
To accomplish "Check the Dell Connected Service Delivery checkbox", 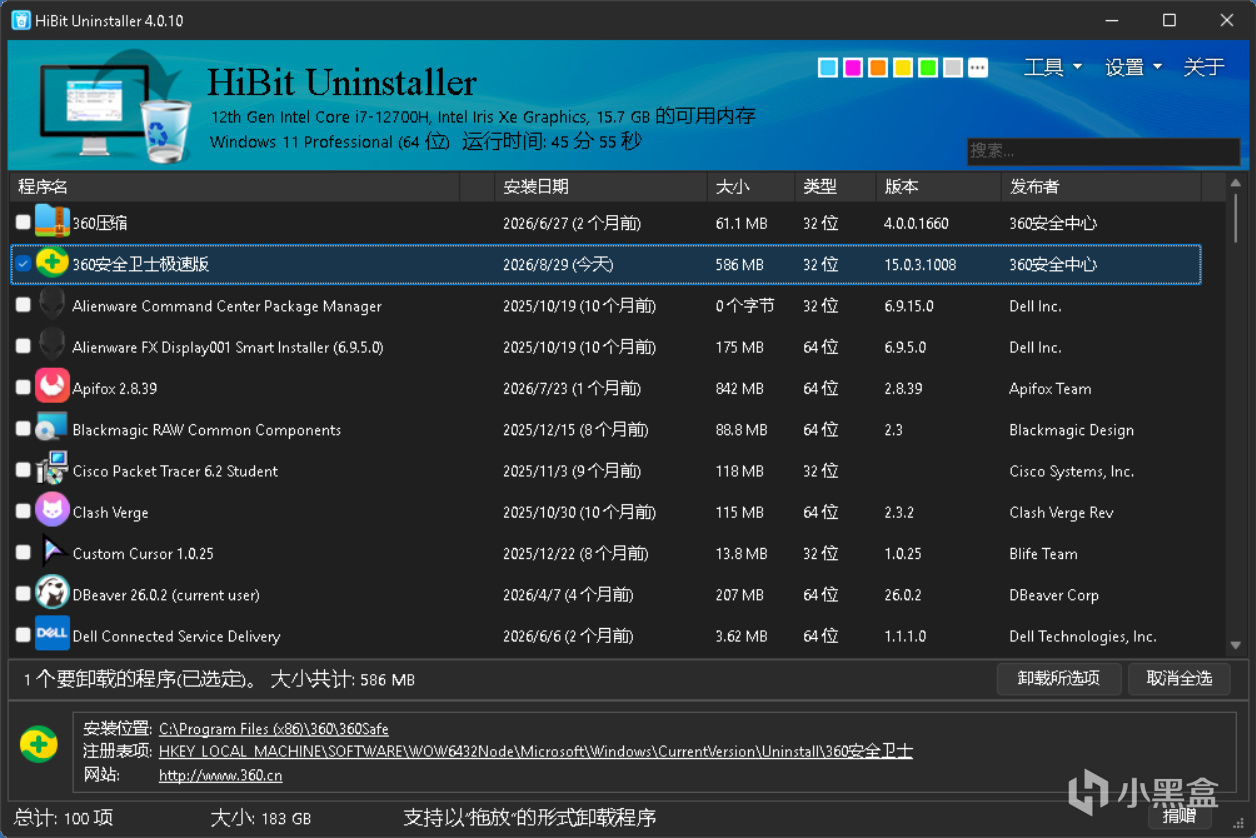I will (23, 634).
